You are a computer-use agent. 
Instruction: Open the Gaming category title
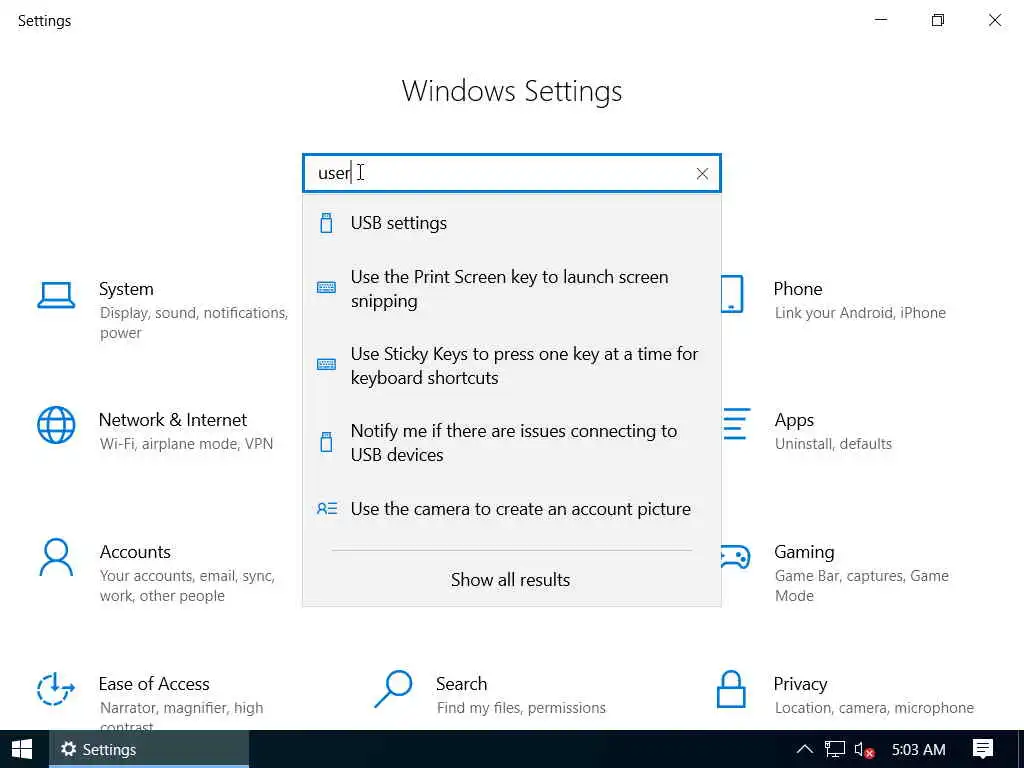click(x=804, y=552)
